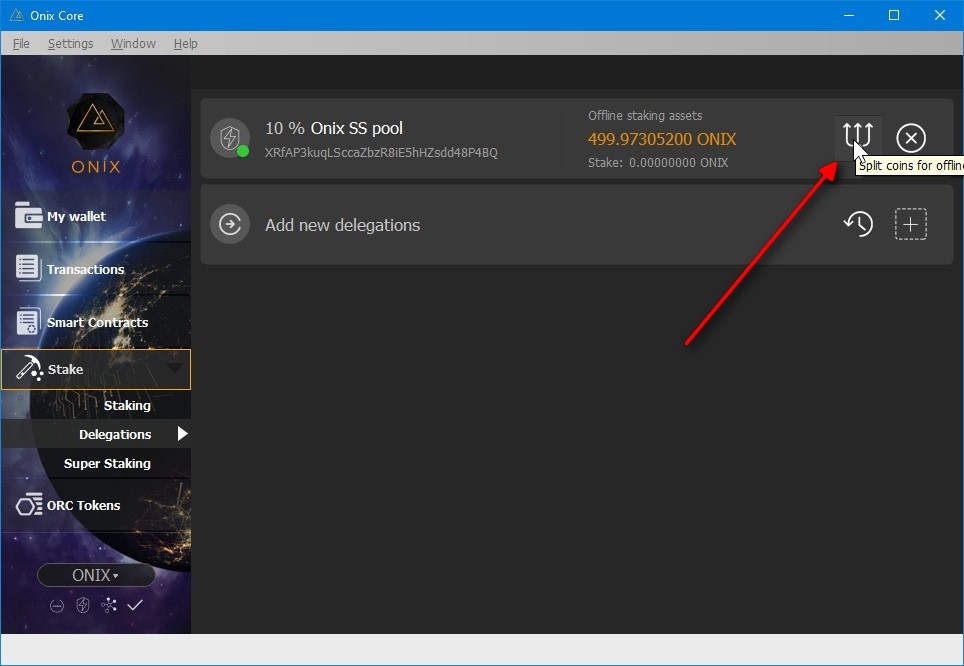Click the delegation history clock icon
Image resolution: width=964 pixels, height=666 pixels.
coord(858,224)
